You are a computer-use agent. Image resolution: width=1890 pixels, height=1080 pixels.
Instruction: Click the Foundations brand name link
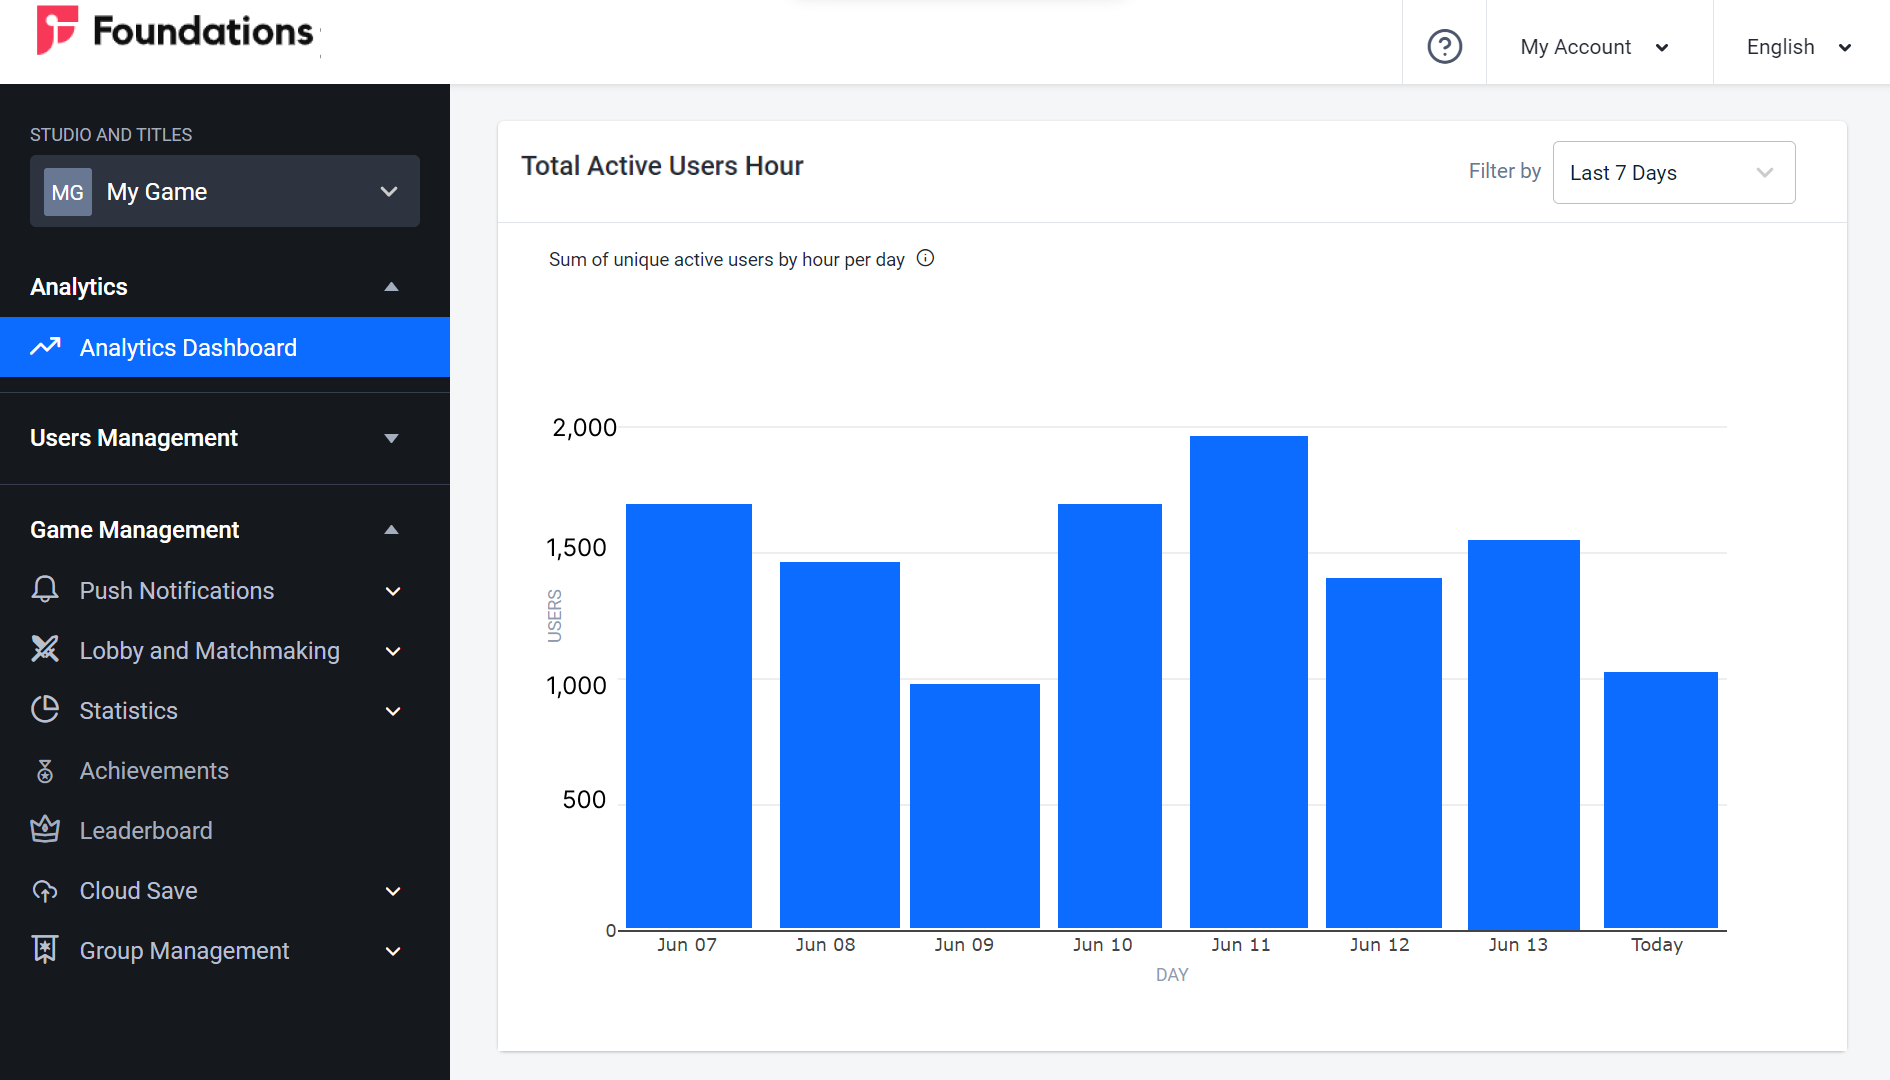203,31
